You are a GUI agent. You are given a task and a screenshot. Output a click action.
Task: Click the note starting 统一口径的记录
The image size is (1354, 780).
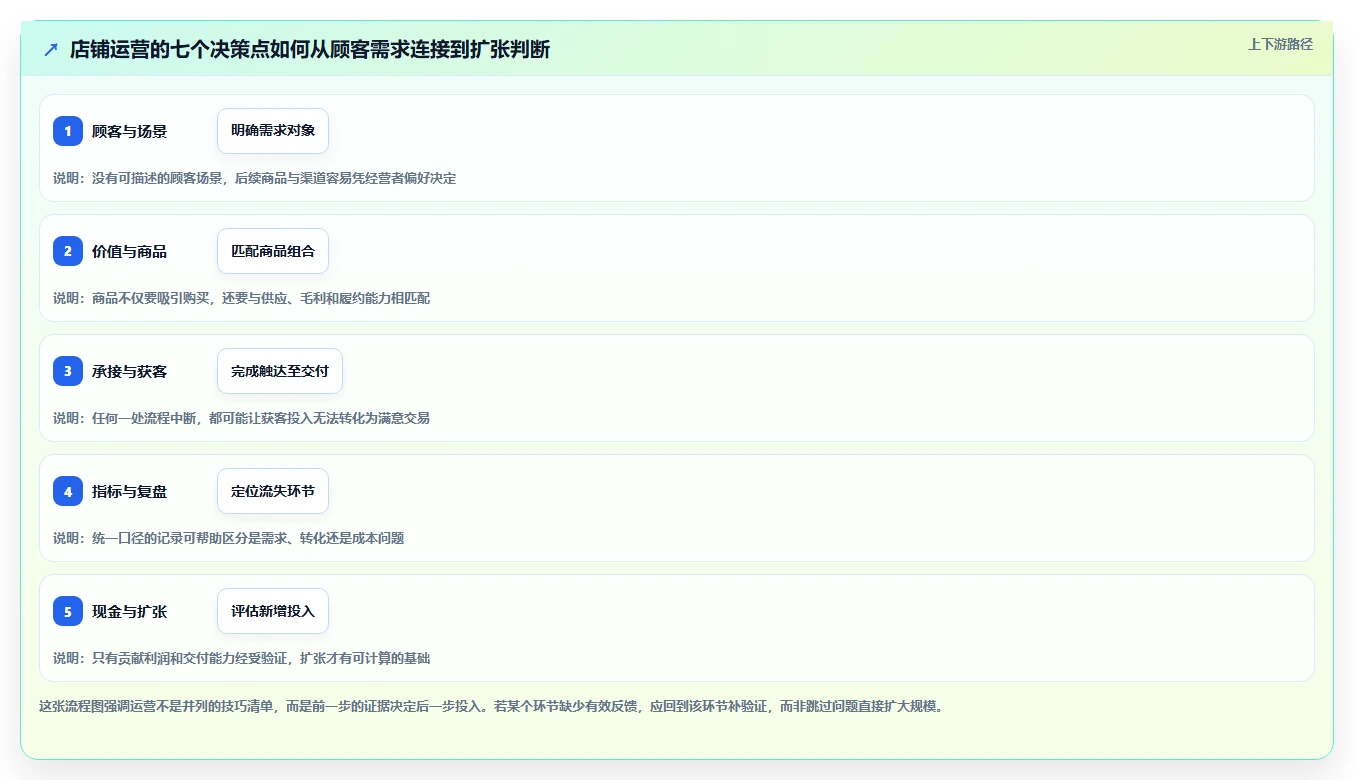point(229,538)
